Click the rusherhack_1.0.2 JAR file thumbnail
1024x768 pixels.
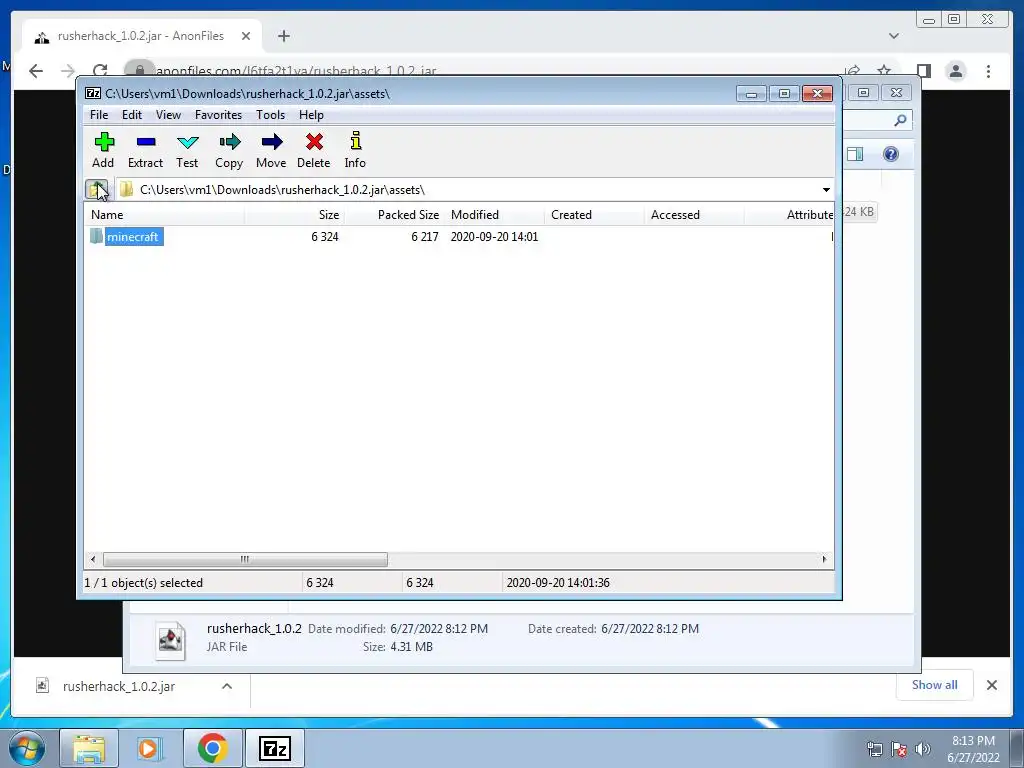(x=170, y=639)
